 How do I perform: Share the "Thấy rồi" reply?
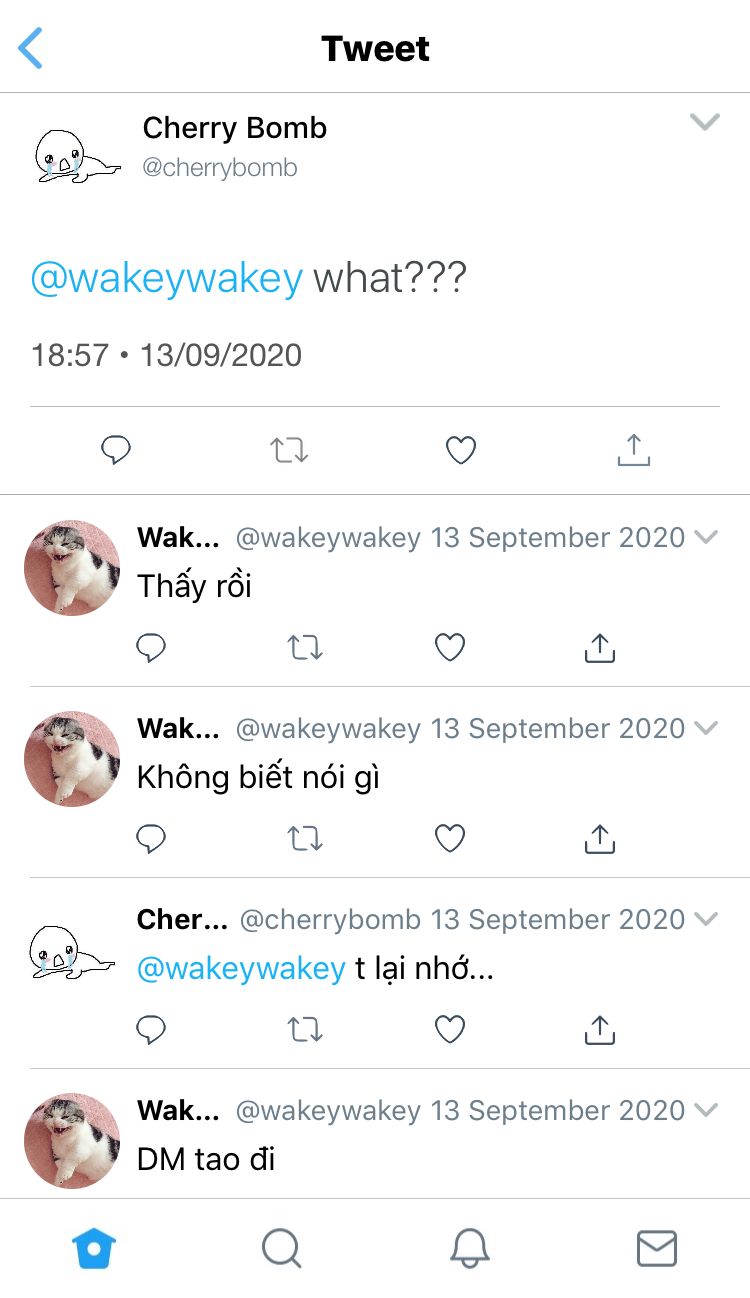coord(599,648)
